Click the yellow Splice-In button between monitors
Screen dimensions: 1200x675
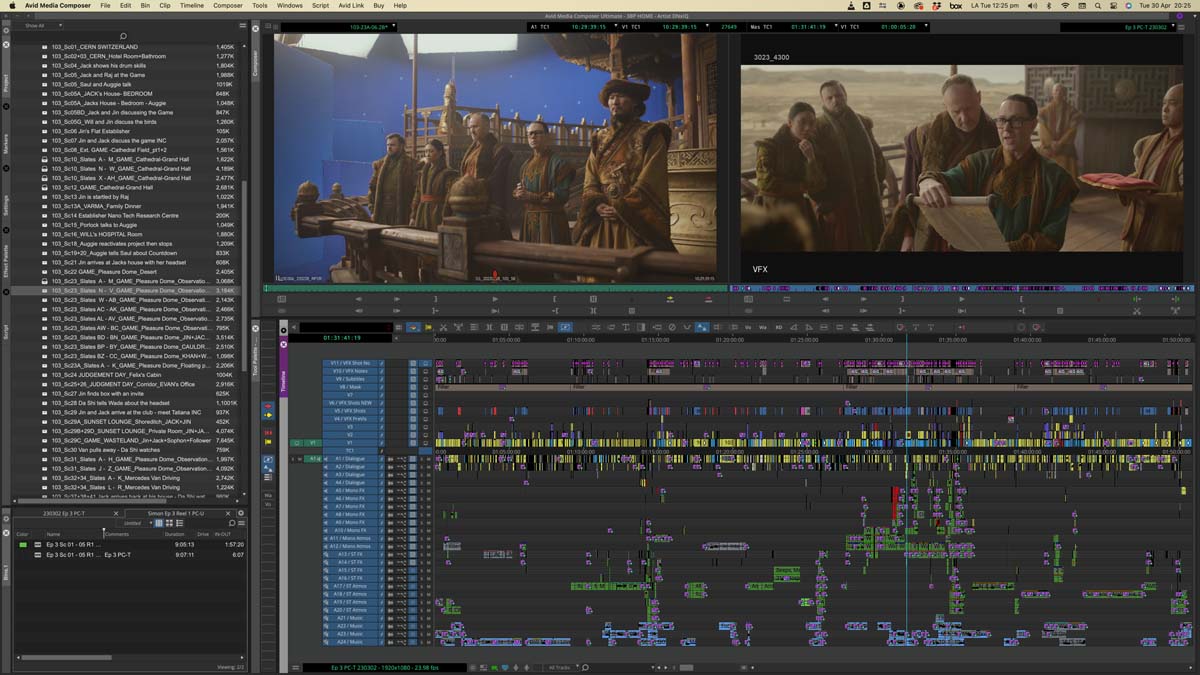tap(670, 299)
